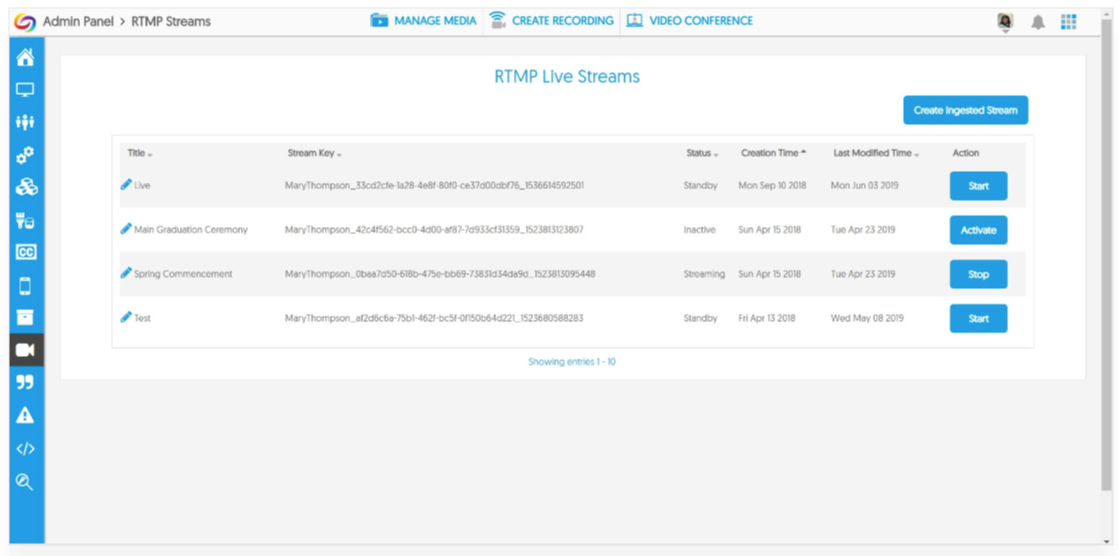Sort by Stream Key column
Screen dimensions: 1119x556
click(x=315, y=153)
